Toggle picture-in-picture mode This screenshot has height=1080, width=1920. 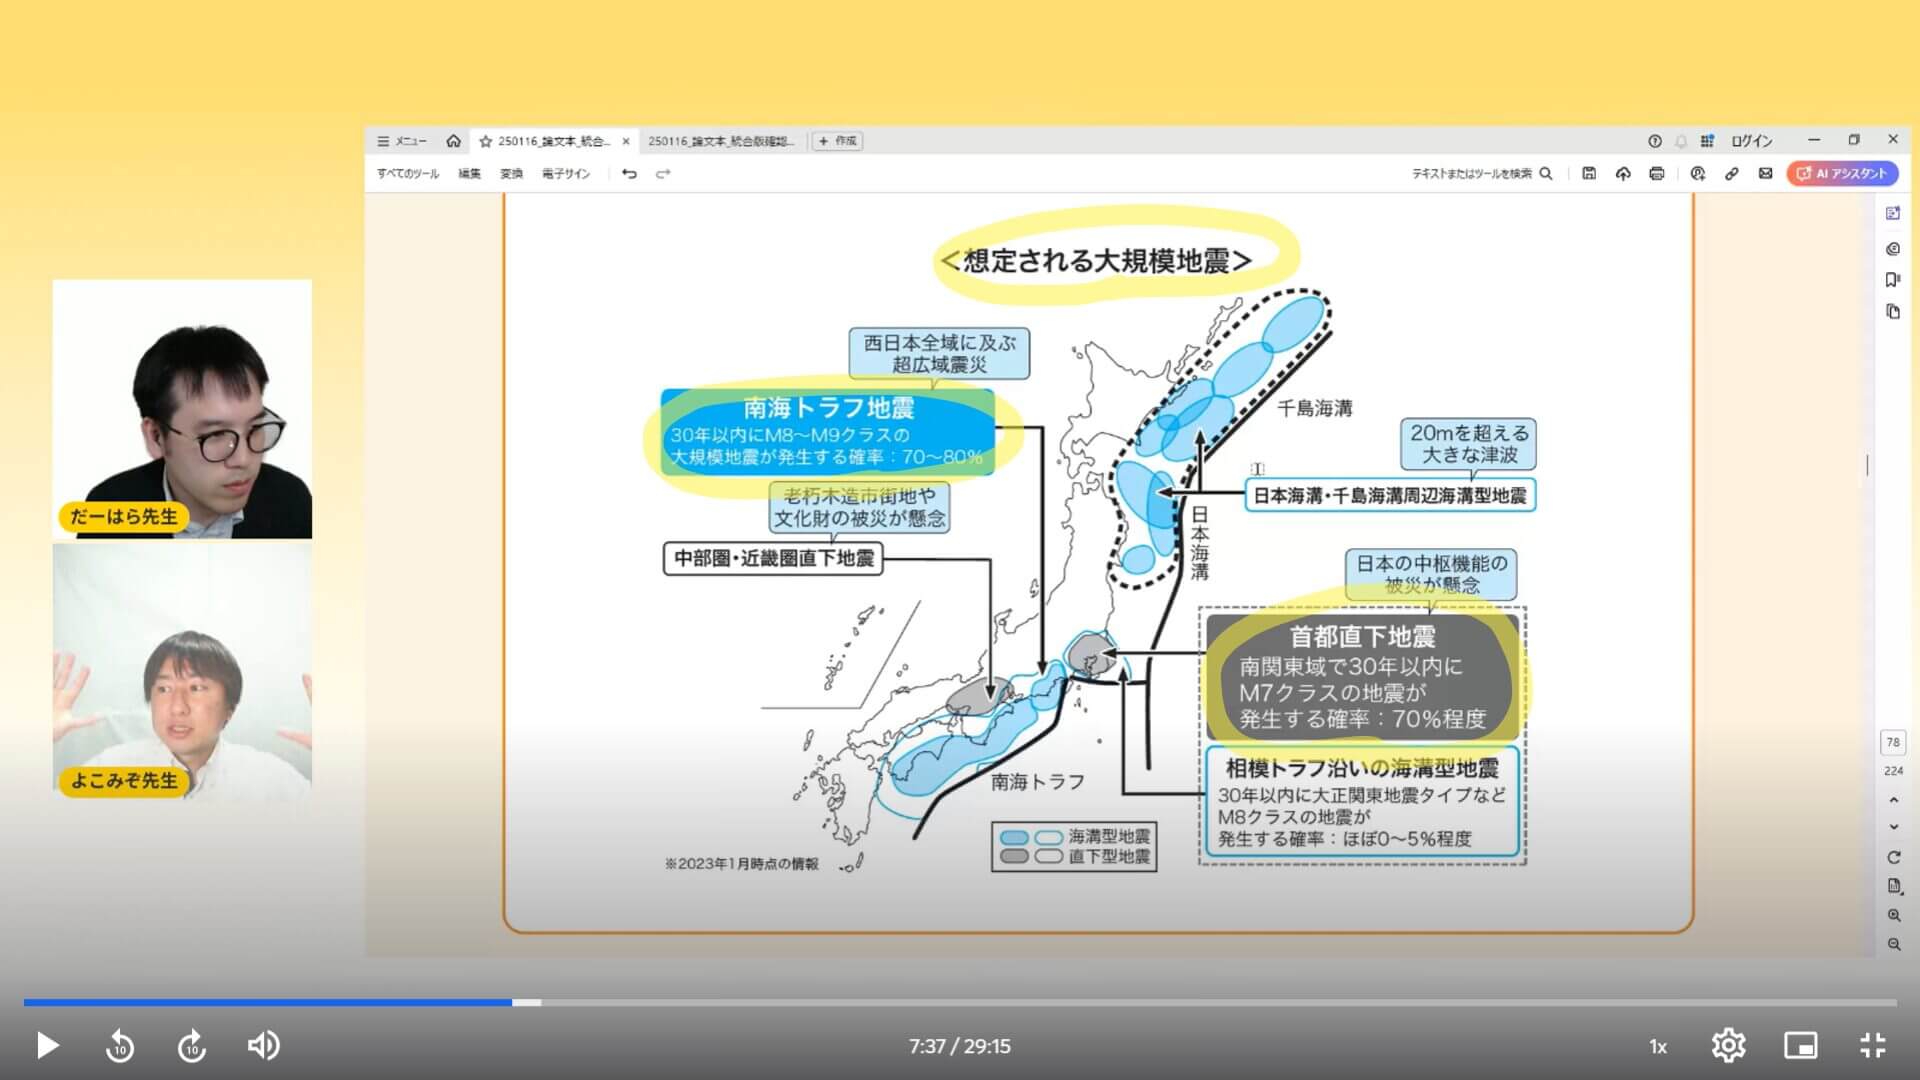click(x=1800, y=1046)
